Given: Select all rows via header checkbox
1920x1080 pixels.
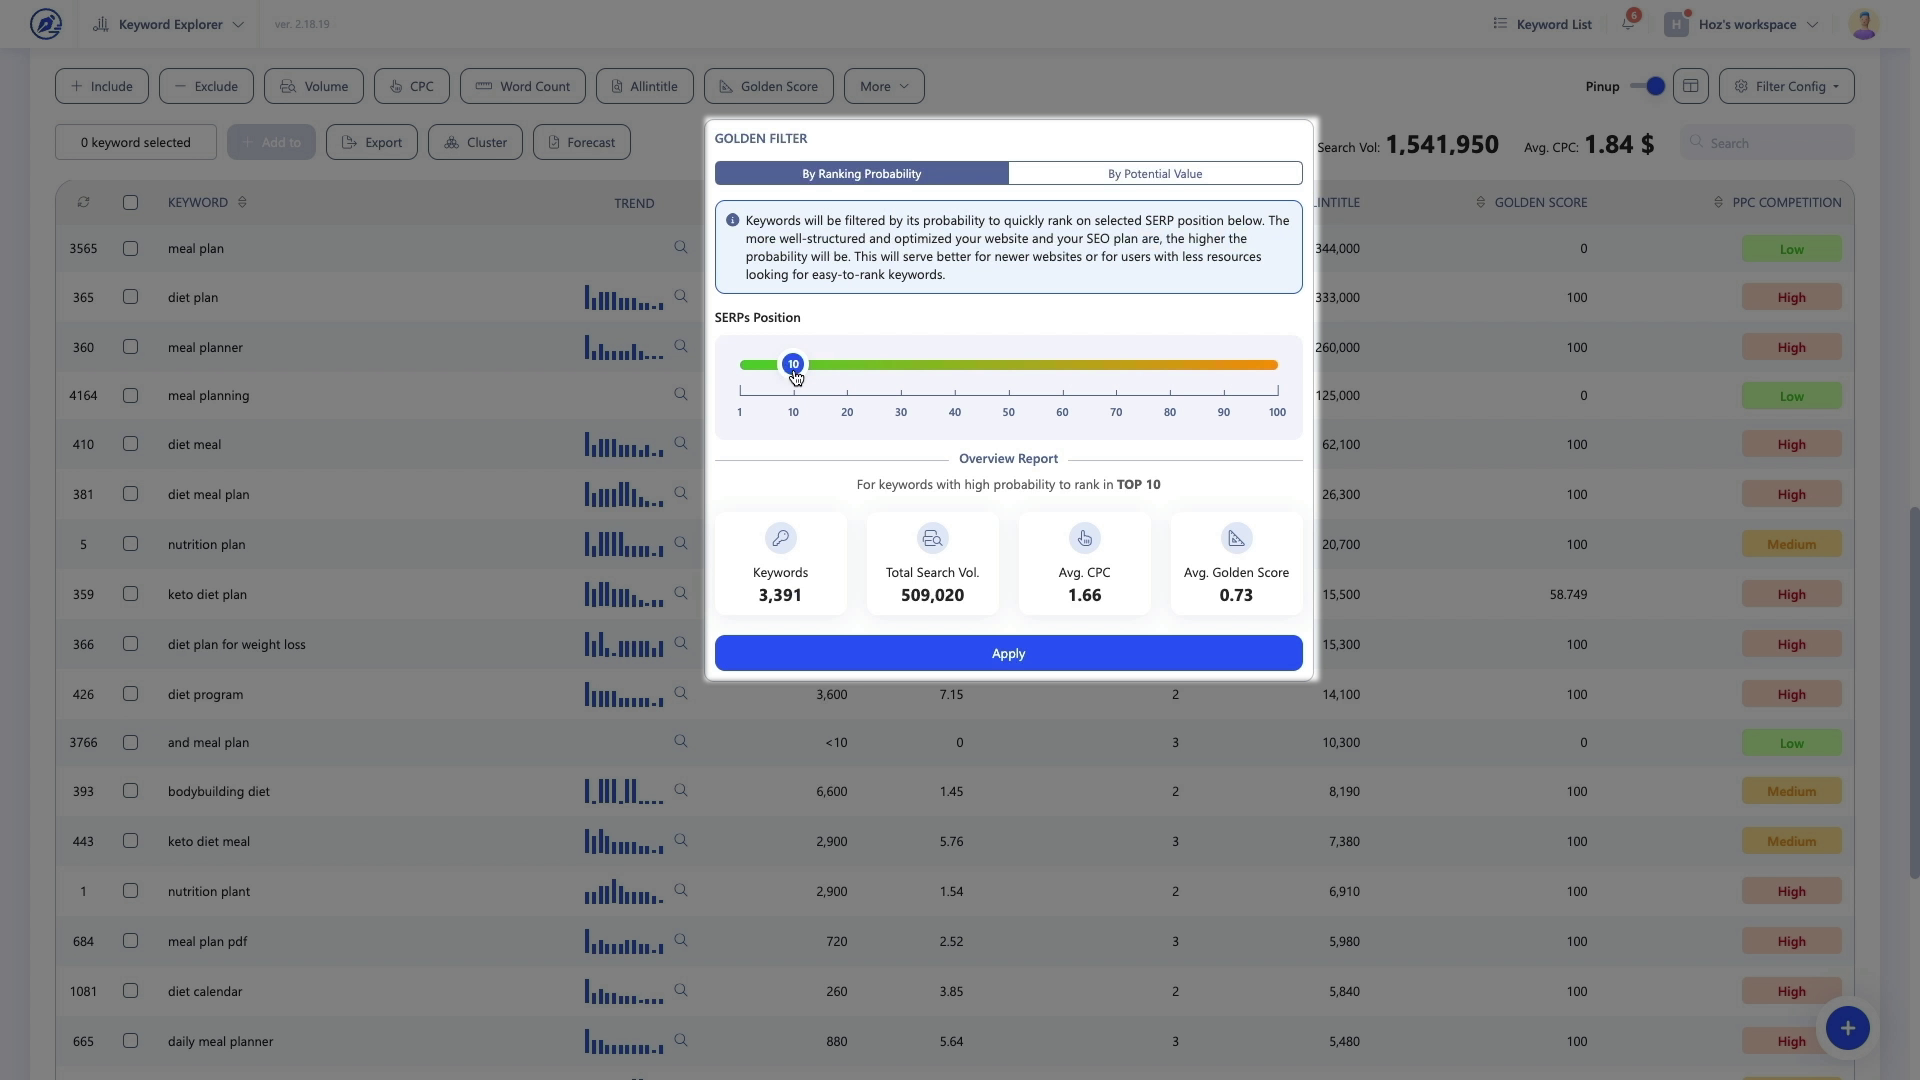Looking at the screenshot, I should [130, 202].
